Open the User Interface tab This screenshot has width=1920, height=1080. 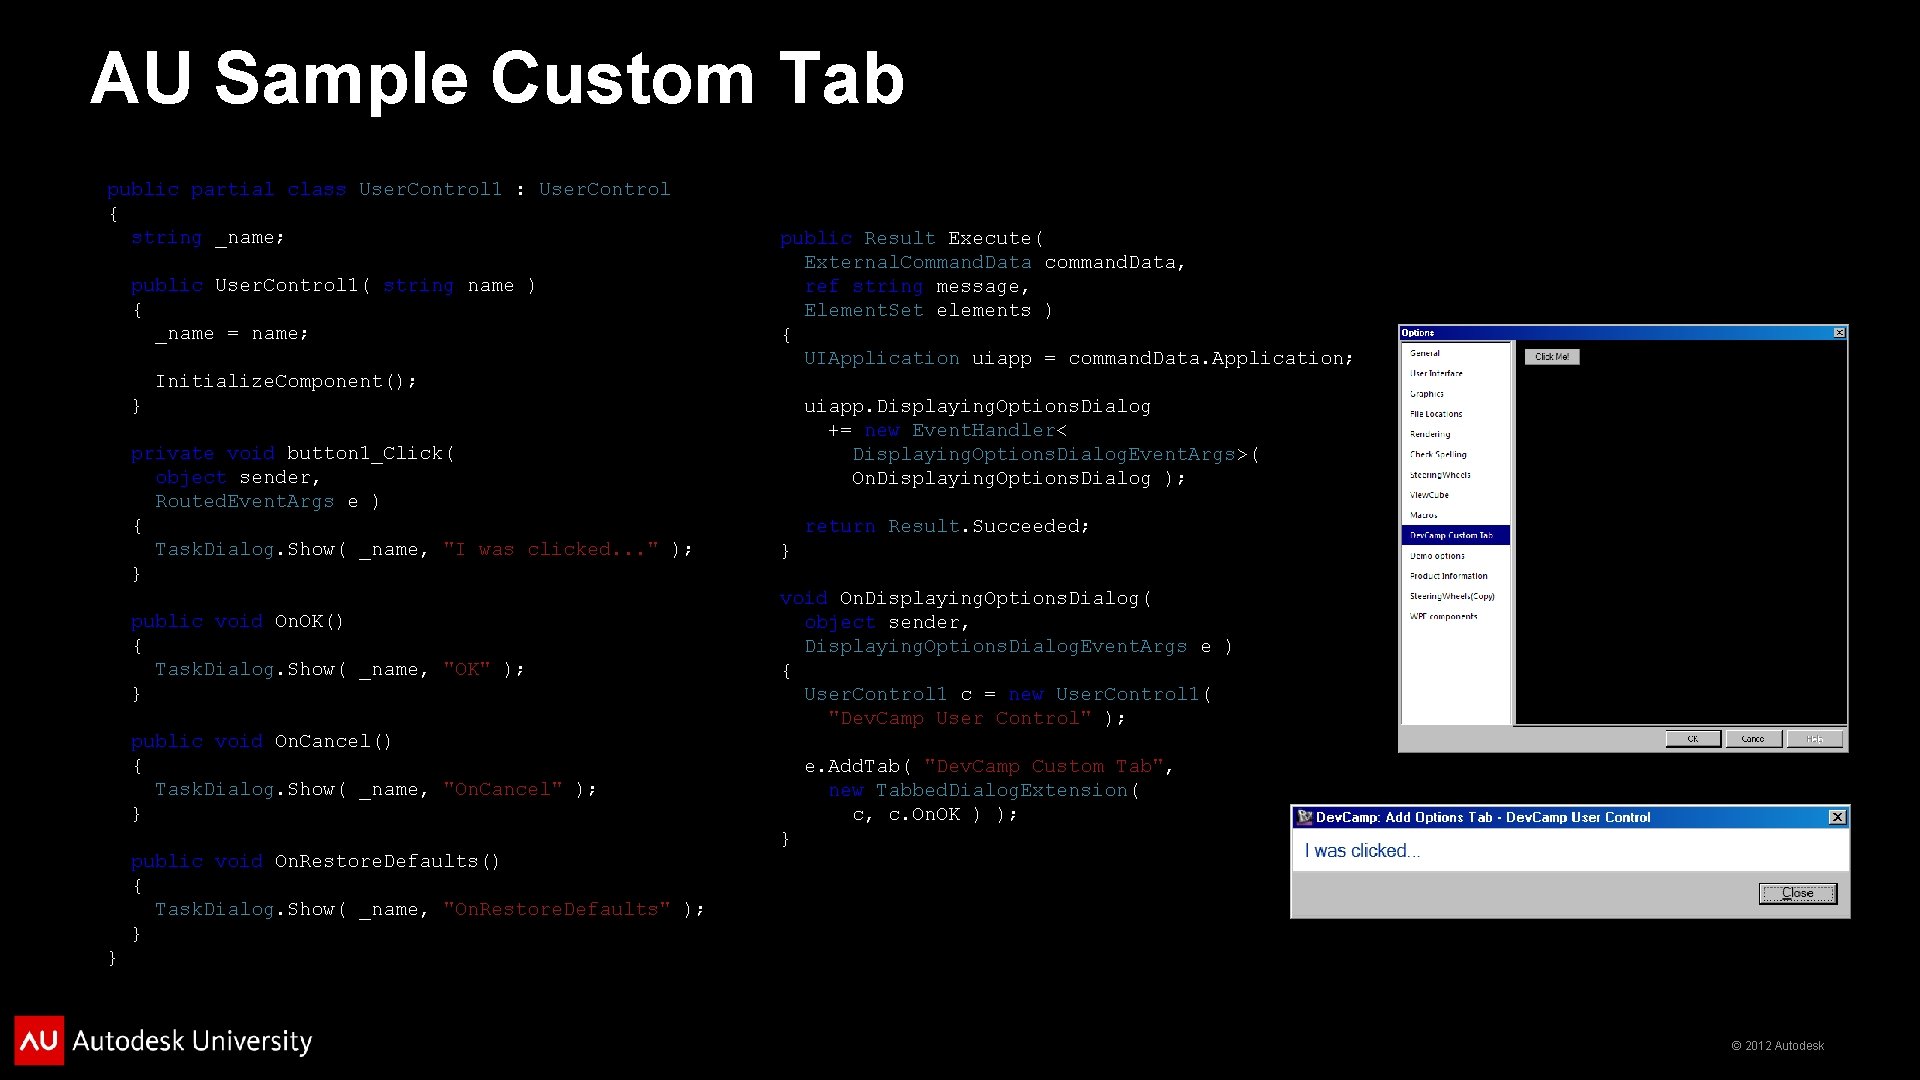[x=1436, y=373]
